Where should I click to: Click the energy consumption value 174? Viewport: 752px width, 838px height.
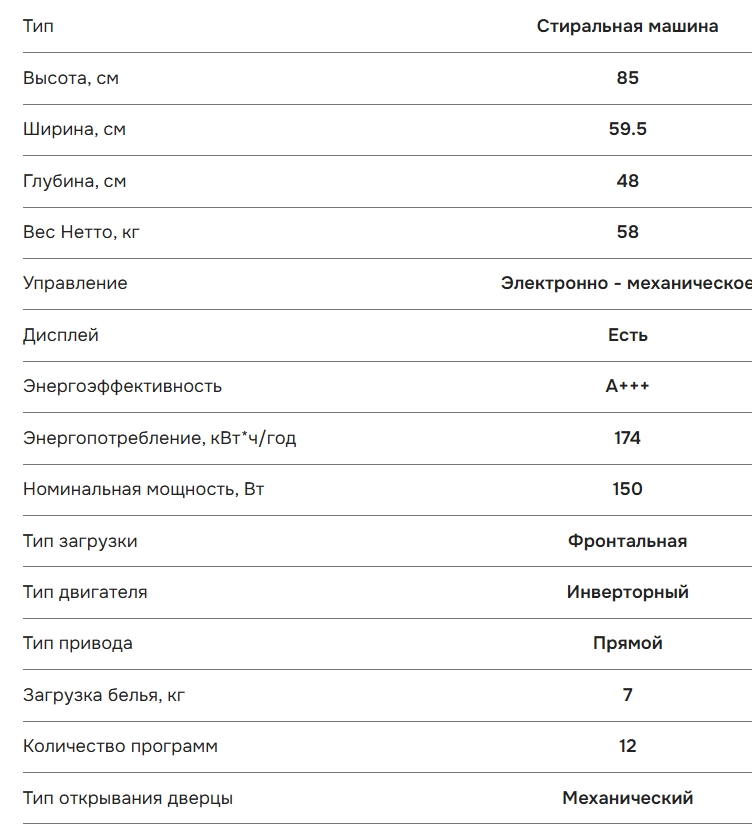click(x=627, y=438)
